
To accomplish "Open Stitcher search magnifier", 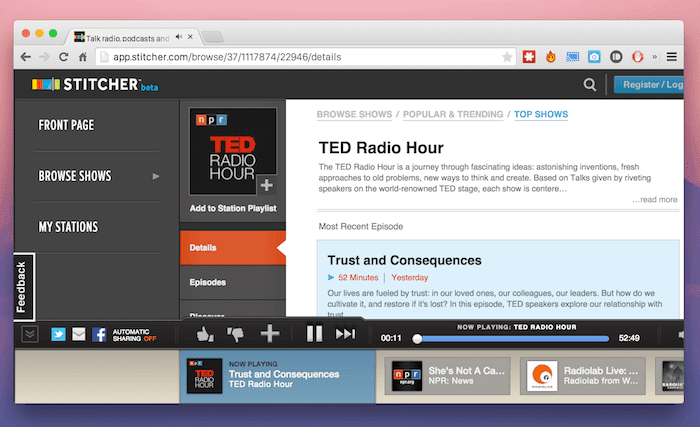I will coord(590,84).
